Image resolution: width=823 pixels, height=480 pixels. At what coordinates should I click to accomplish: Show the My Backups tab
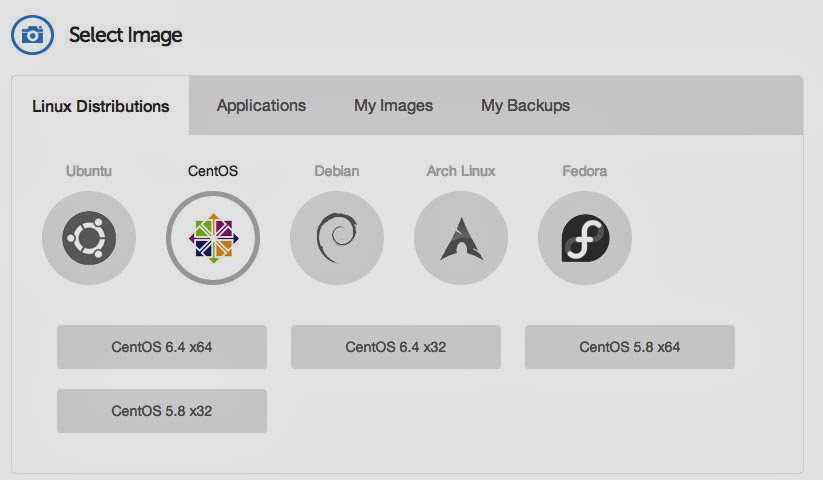525,105
